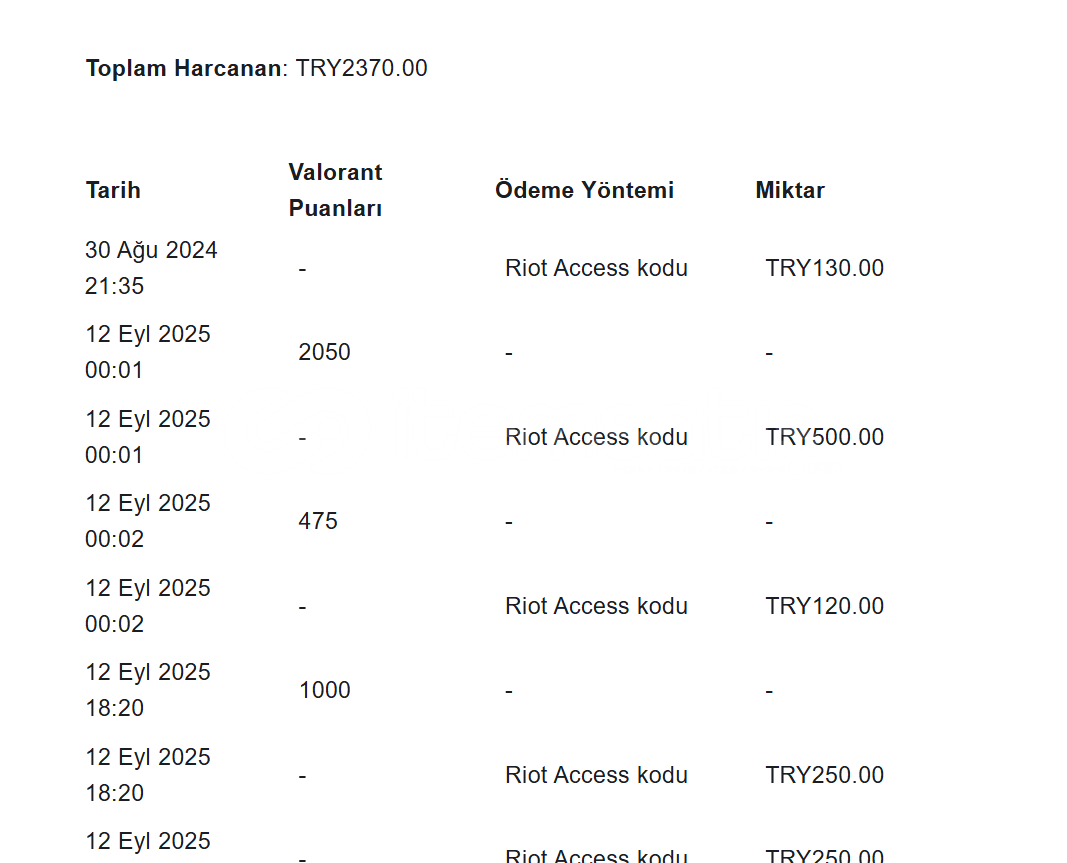This screenshot has width=1067, height=863.
Task: Click the TRY130.00 amount
Action: (x=825, y=268)
